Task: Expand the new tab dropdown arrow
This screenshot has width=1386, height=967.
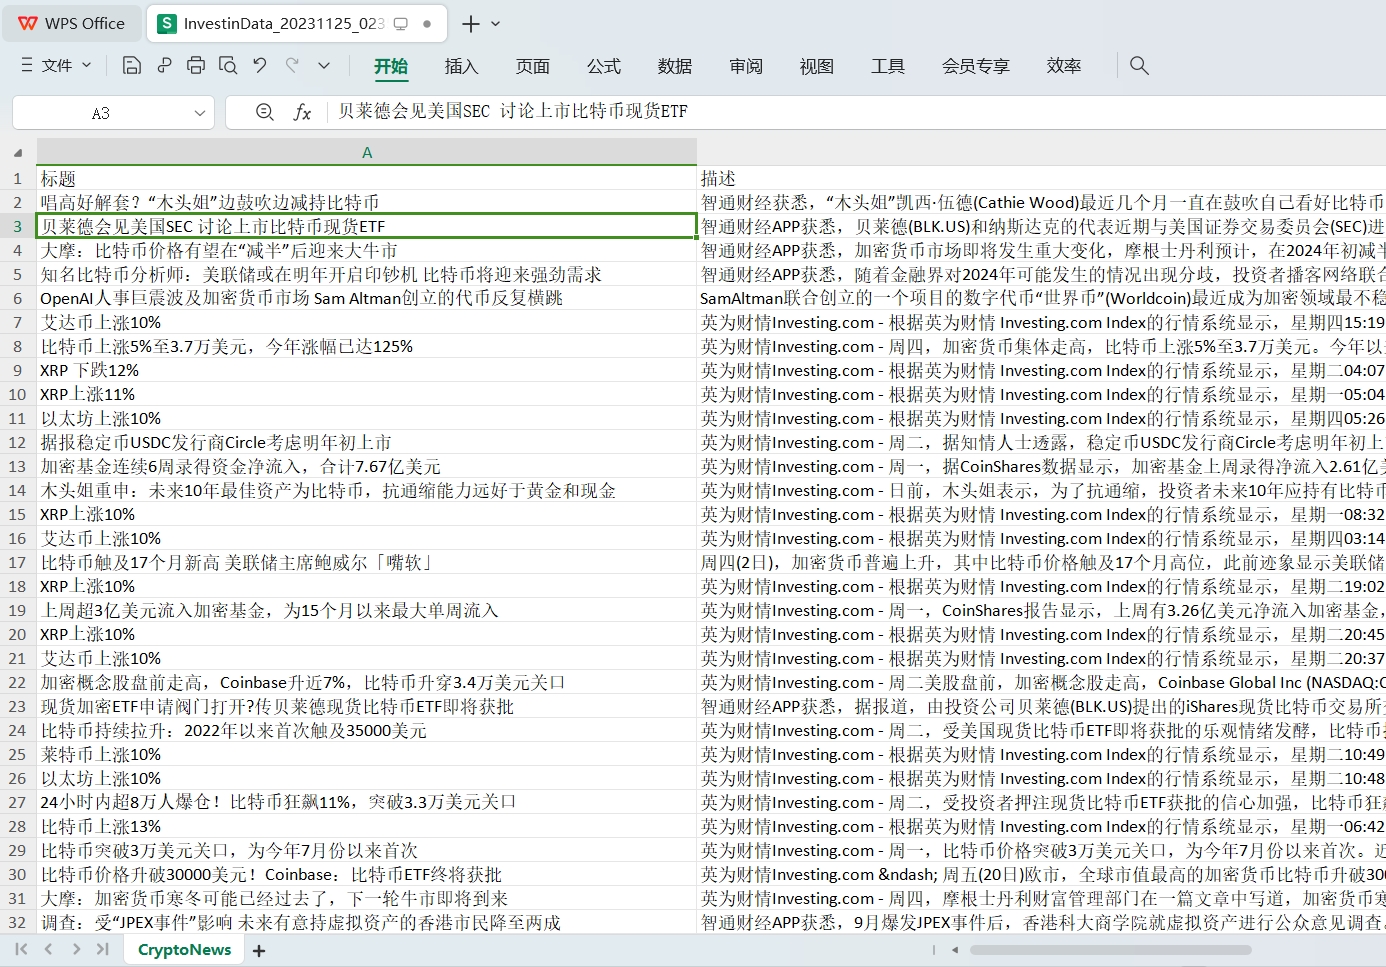Action: (x=496, y=23)
